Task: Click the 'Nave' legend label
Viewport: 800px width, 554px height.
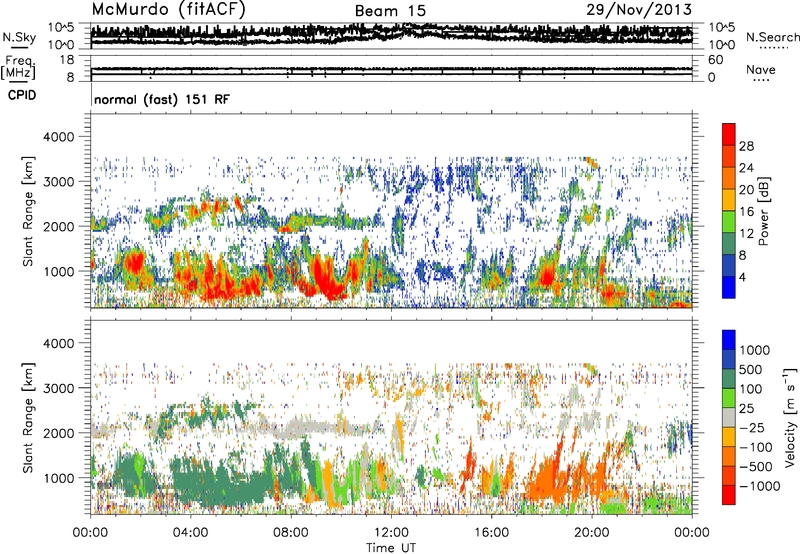Action: tap(761, 70)
